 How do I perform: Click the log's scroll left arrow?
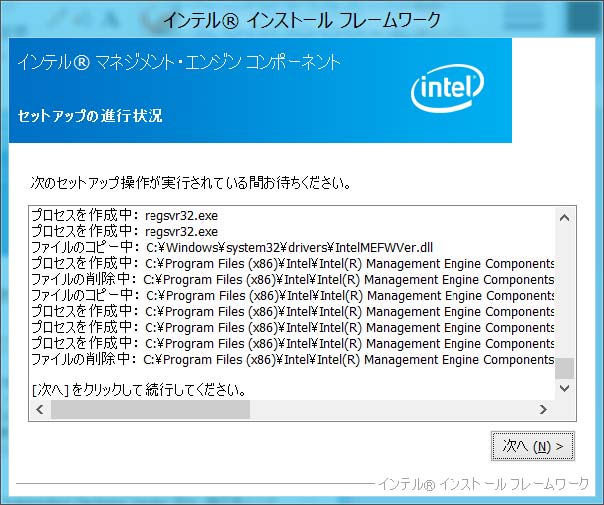click(40, 409)
